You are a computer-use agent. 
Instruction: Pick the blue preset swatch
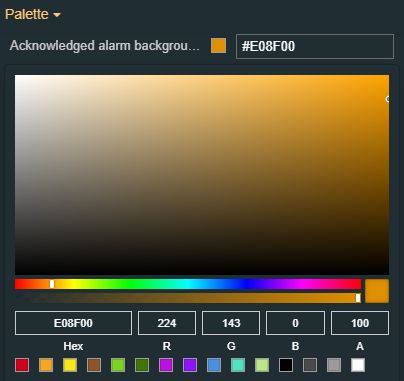214,365
